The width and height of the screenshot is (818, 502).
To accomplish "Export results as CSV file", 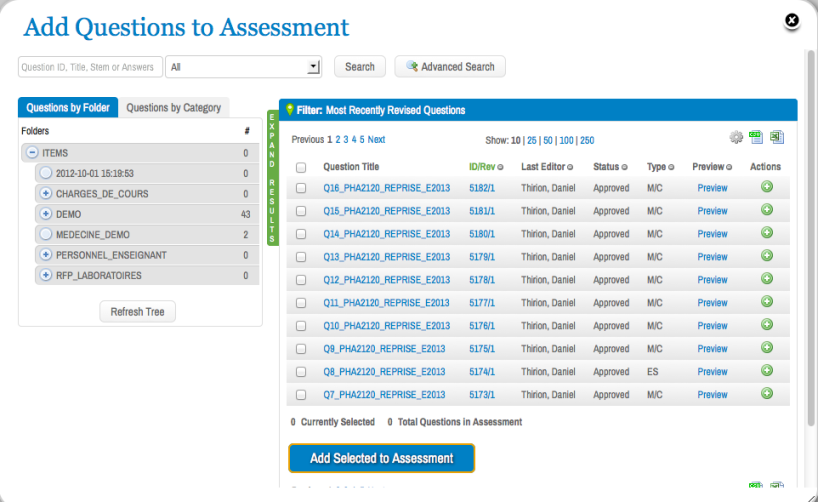I will (756, 138).
